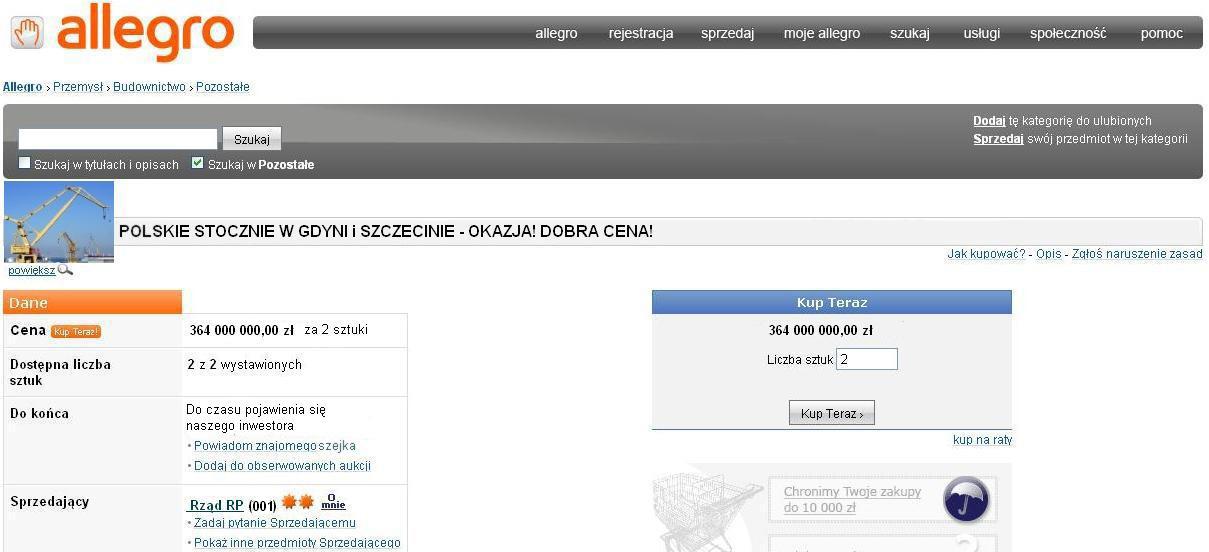Follow the 'Budownictwo' breadcrumb link
The width and height of the screenshot is (1209, 552).
[x=149, y=87]
